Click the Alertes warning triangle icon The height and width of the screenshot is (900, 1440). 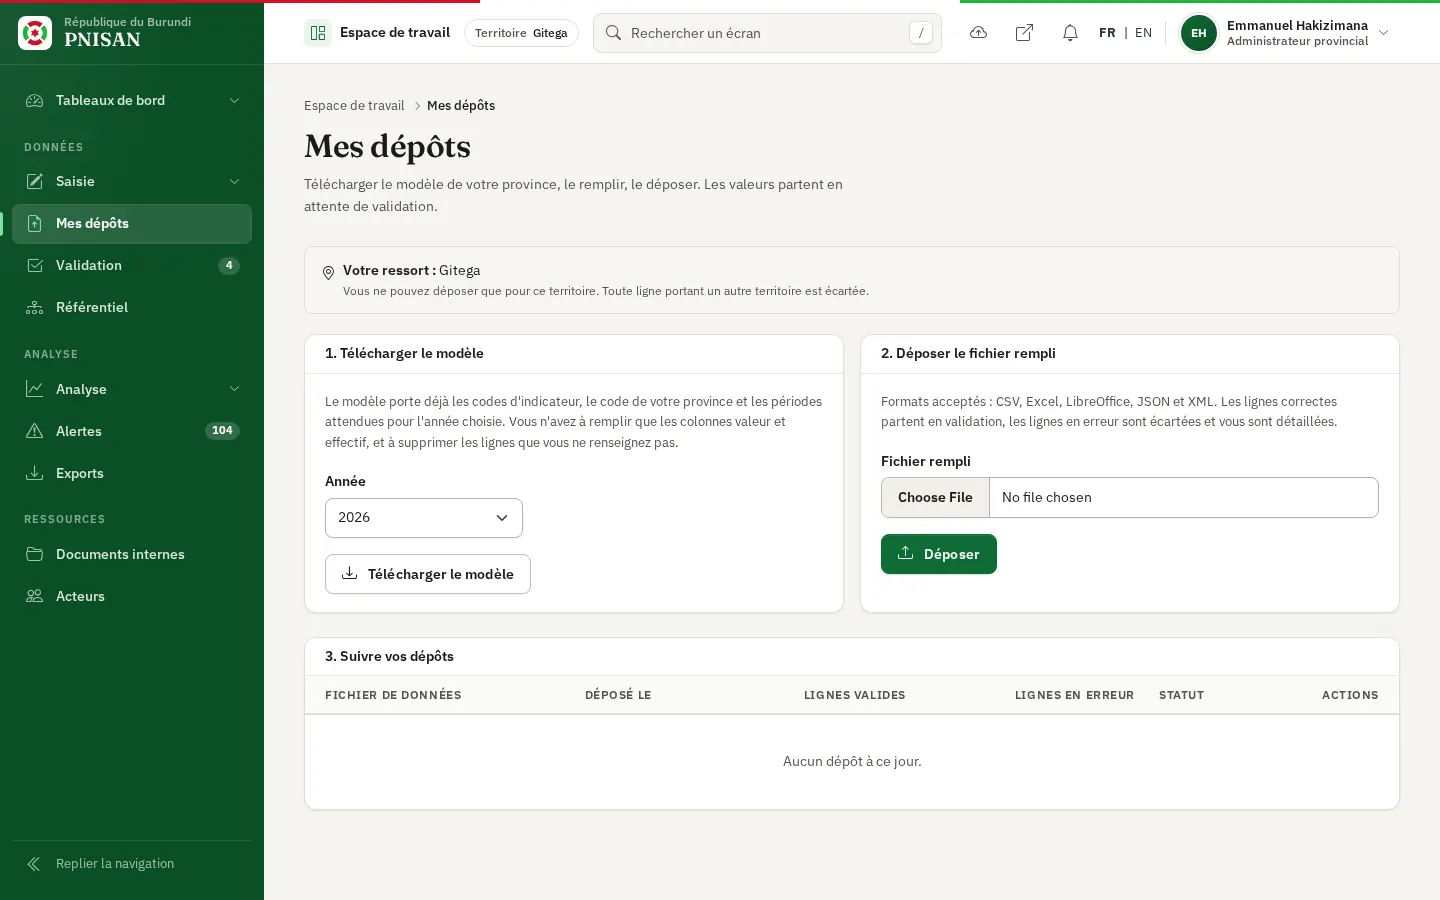(34, 431)
